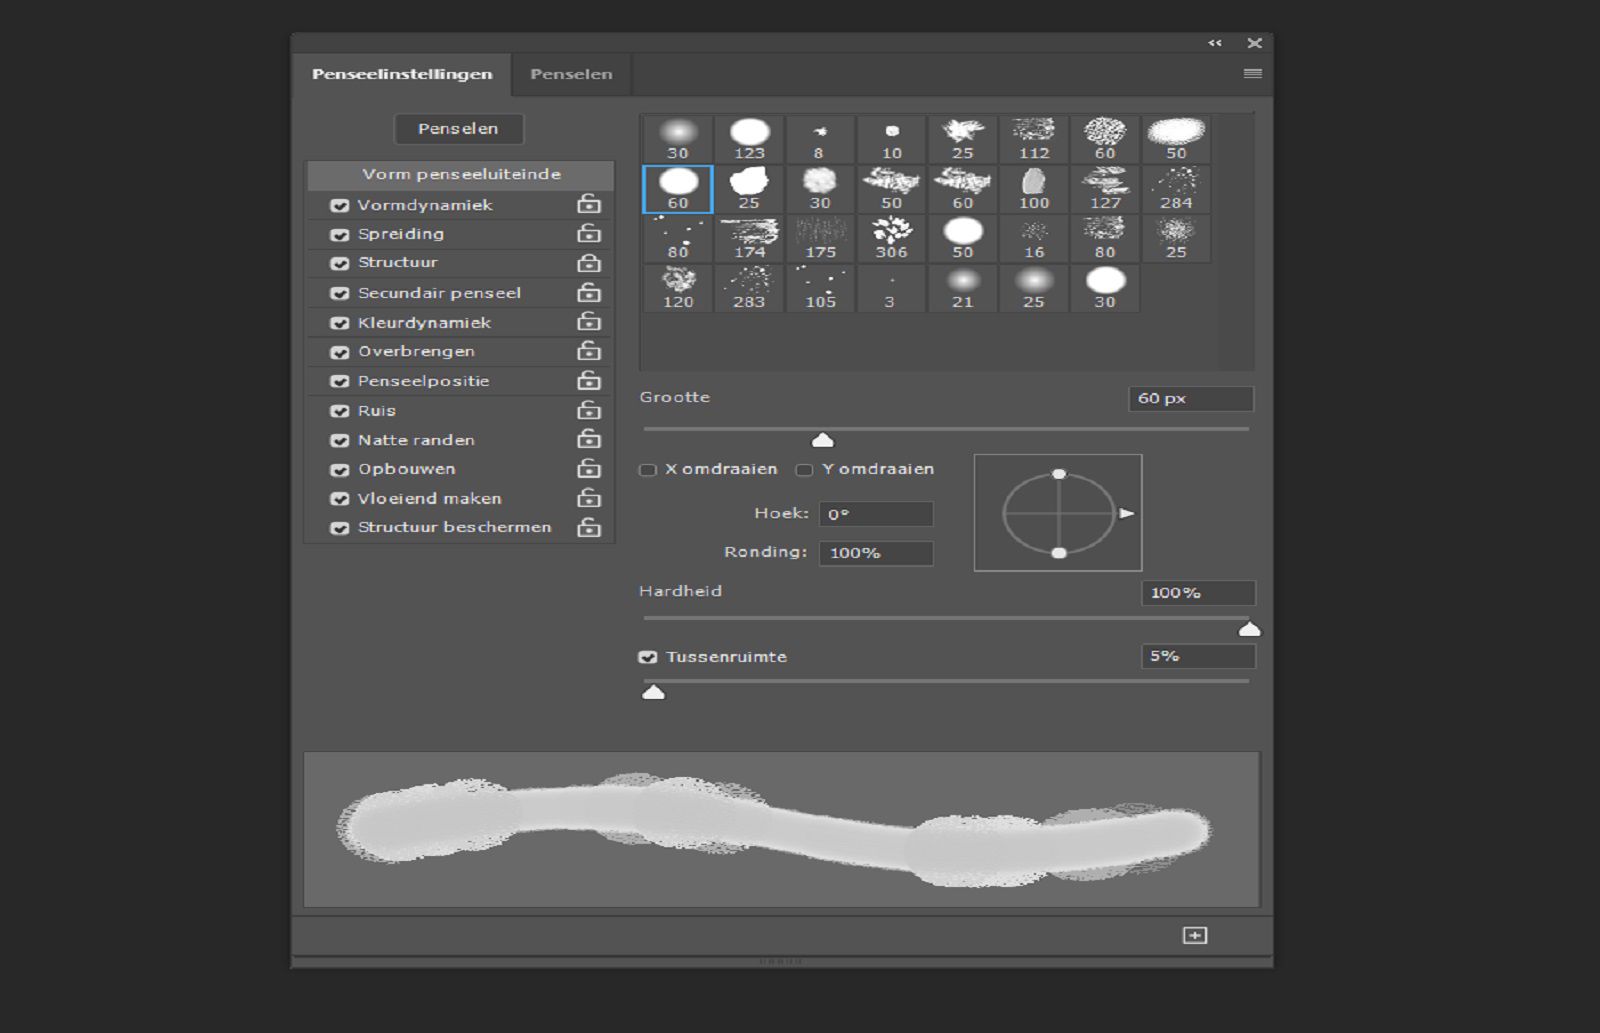Toggle the lock icon on the Structuur row
1600x1033 pixels.
pos(589,263)
